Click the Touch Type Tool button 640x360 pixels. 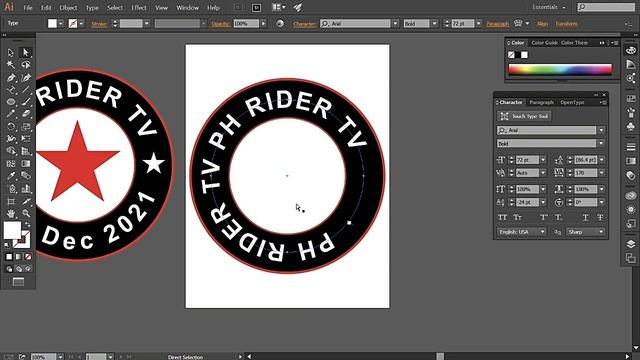tap(524, 116)
